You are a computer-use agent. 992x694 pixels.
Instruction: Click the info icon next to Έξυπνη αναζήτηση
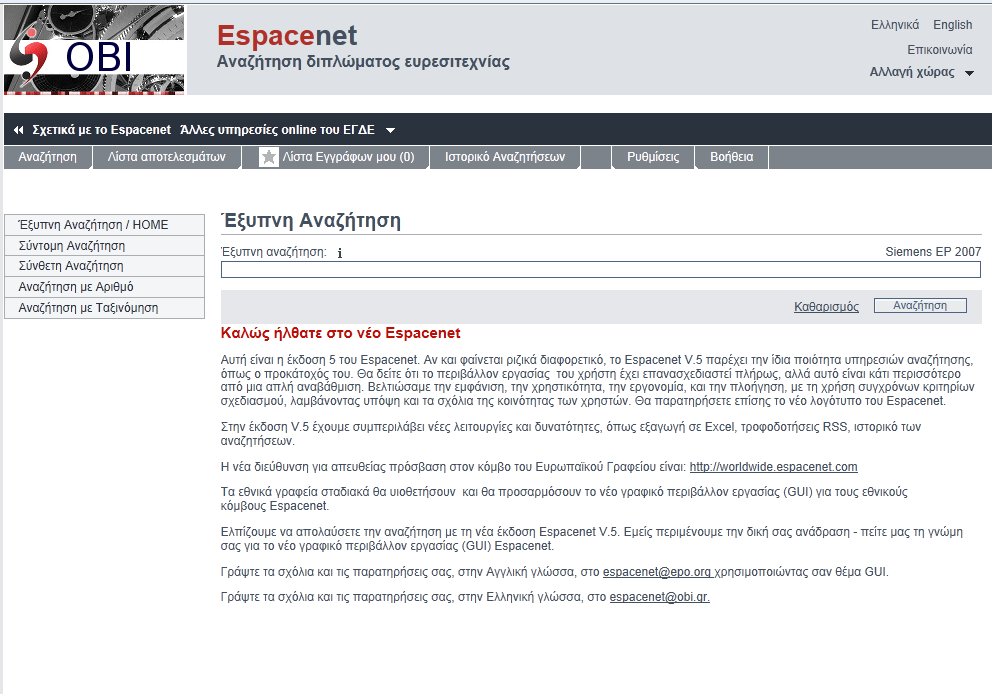[340, 253]
